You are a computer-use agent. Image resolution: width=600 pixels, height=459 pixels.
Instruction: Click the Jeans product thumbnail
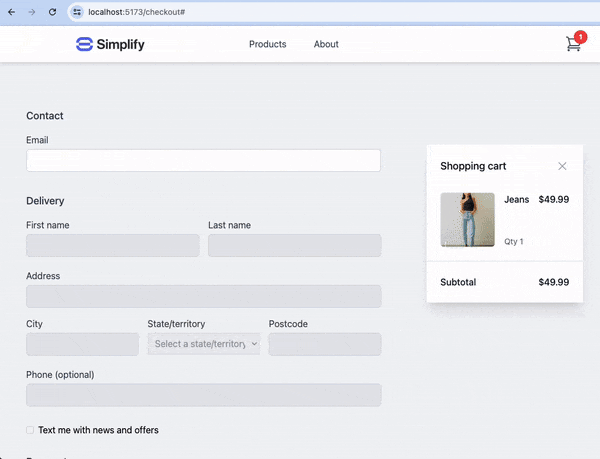pos(467,220)
